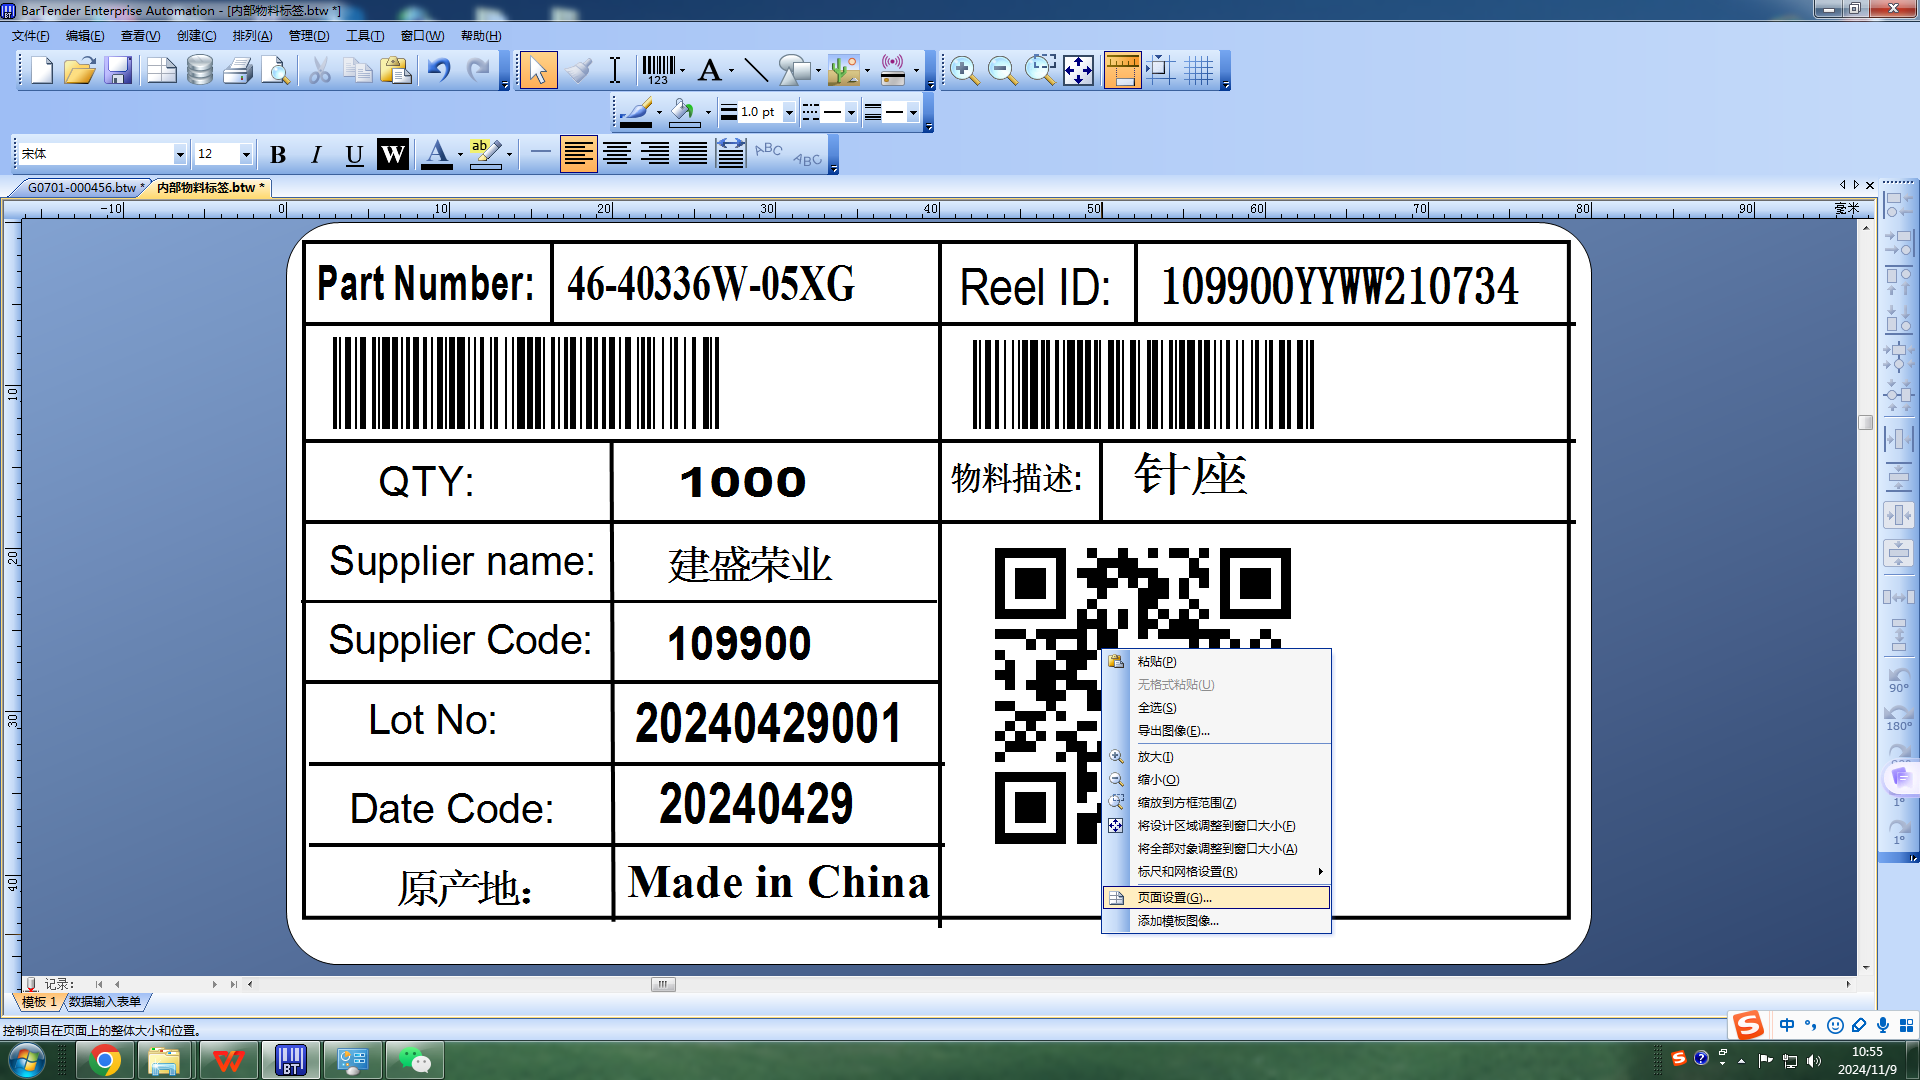Click the font color swatch button

pos(437,154)
